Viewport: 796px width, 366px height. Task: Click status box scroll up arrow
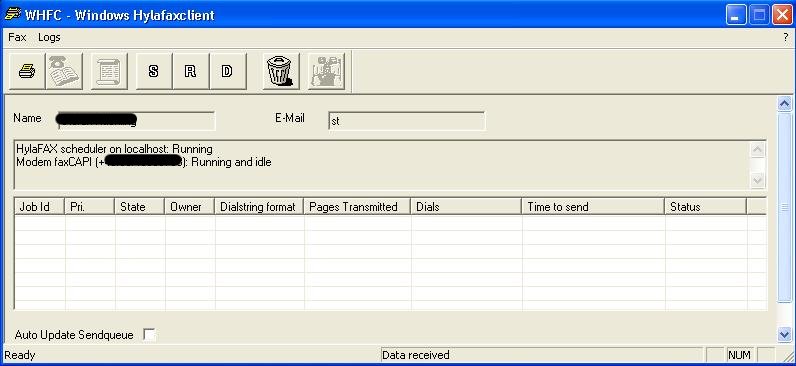757,150
